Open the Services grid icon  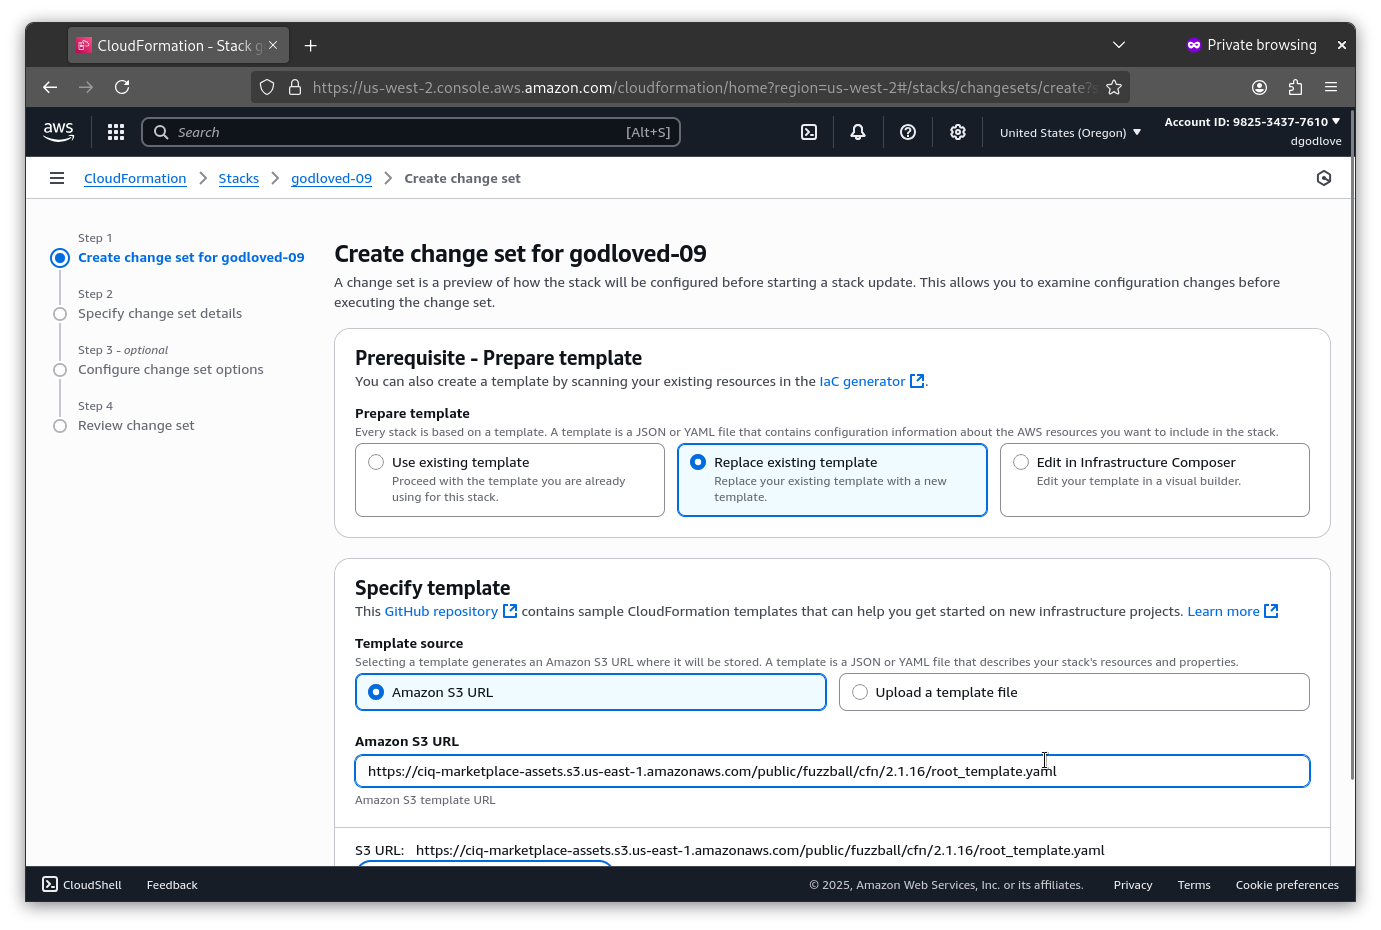[x=115, y=131]
